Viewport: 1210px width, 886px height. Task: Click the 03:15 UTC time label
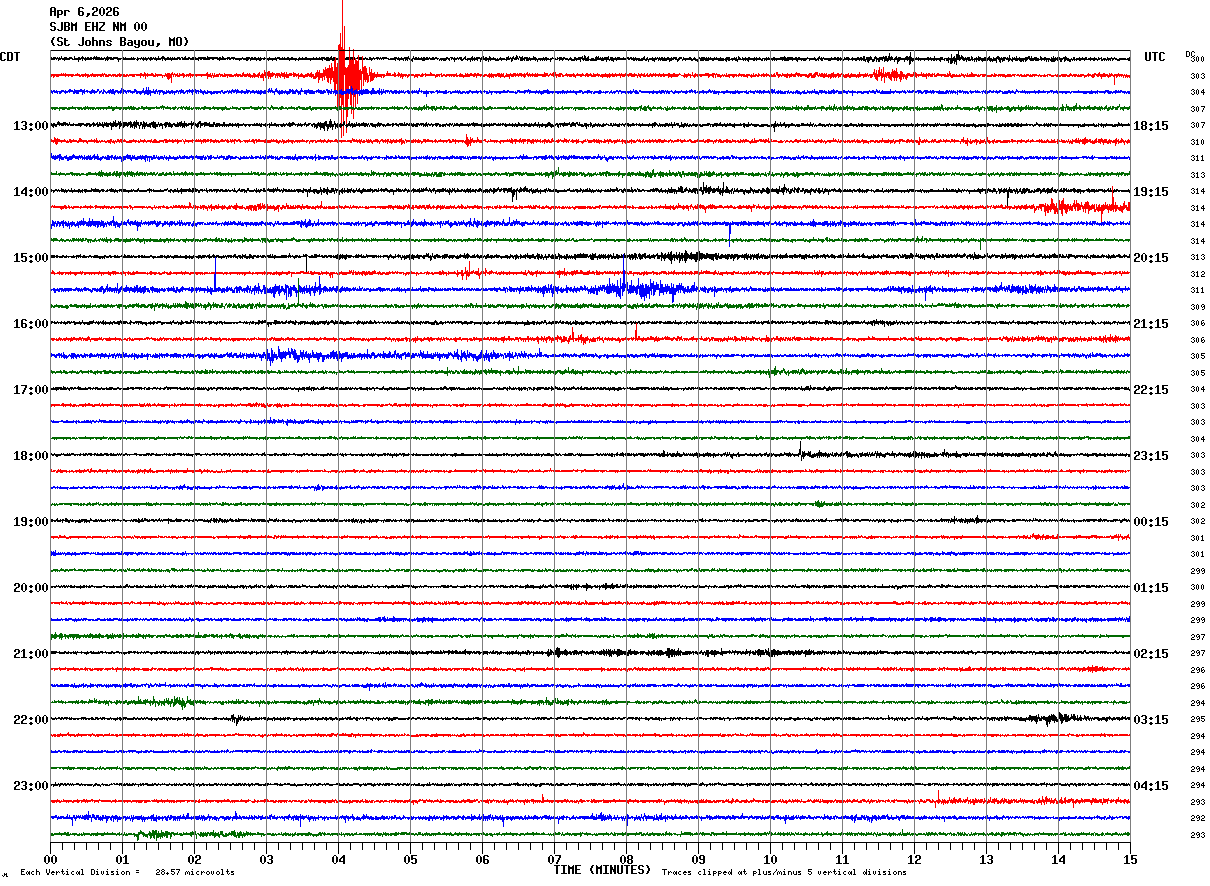[1150, 720]
